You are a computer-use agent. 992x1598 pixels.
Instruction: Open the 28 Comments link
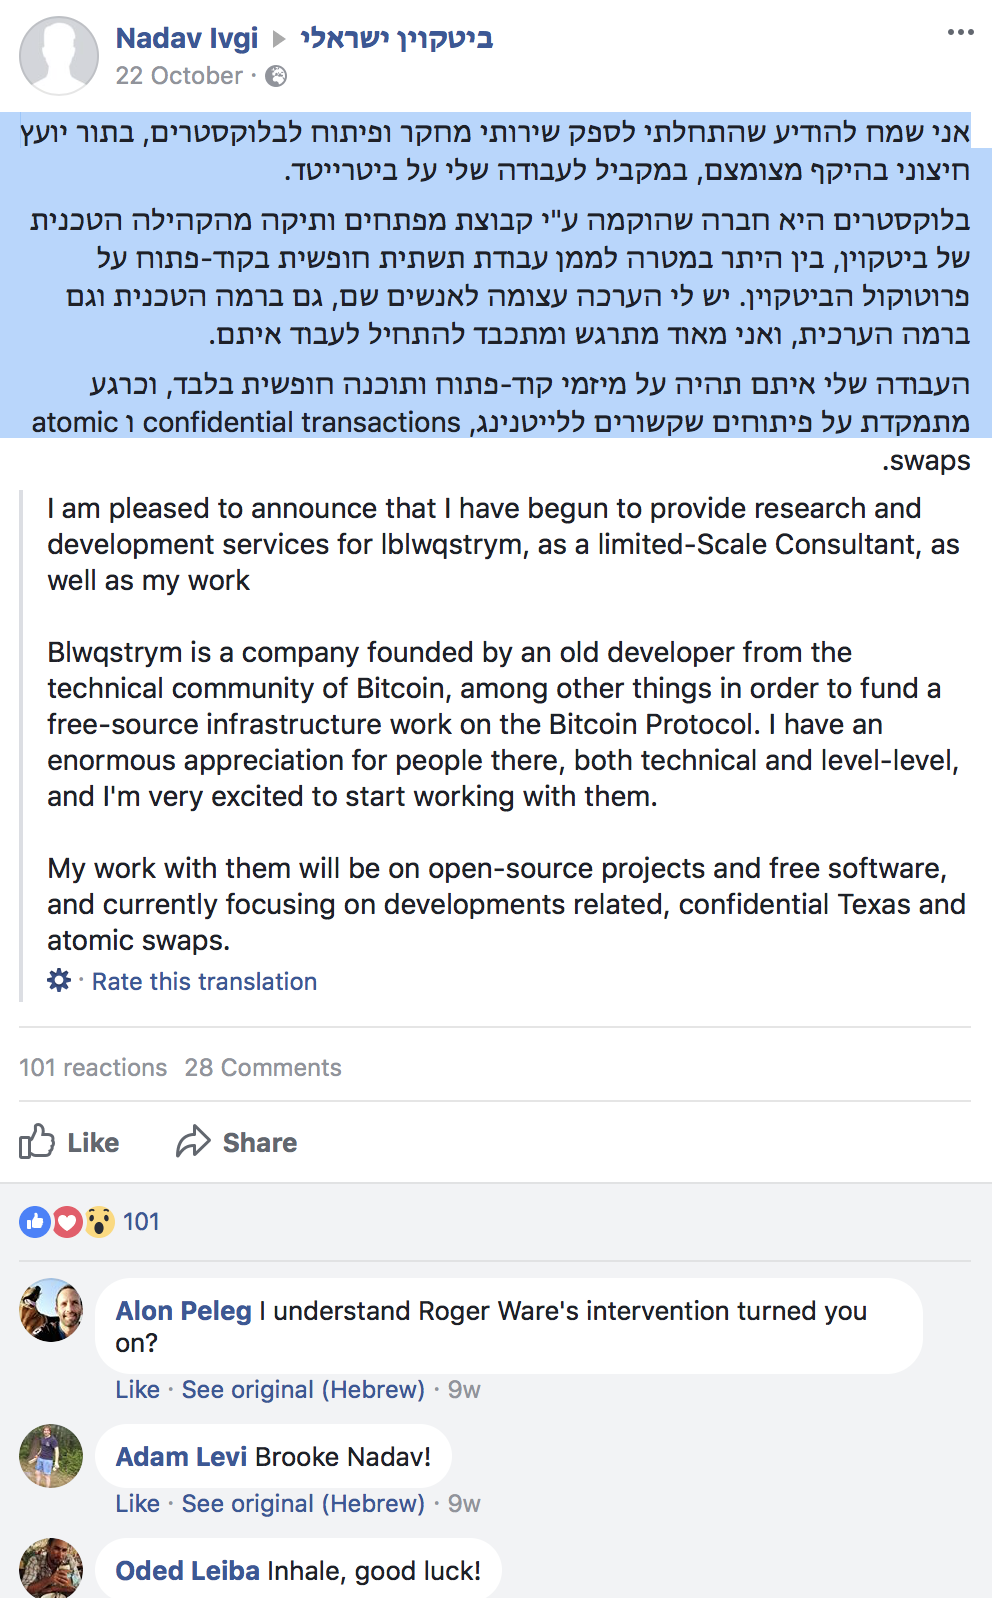pyautogui.click(x=263, y=1067)
